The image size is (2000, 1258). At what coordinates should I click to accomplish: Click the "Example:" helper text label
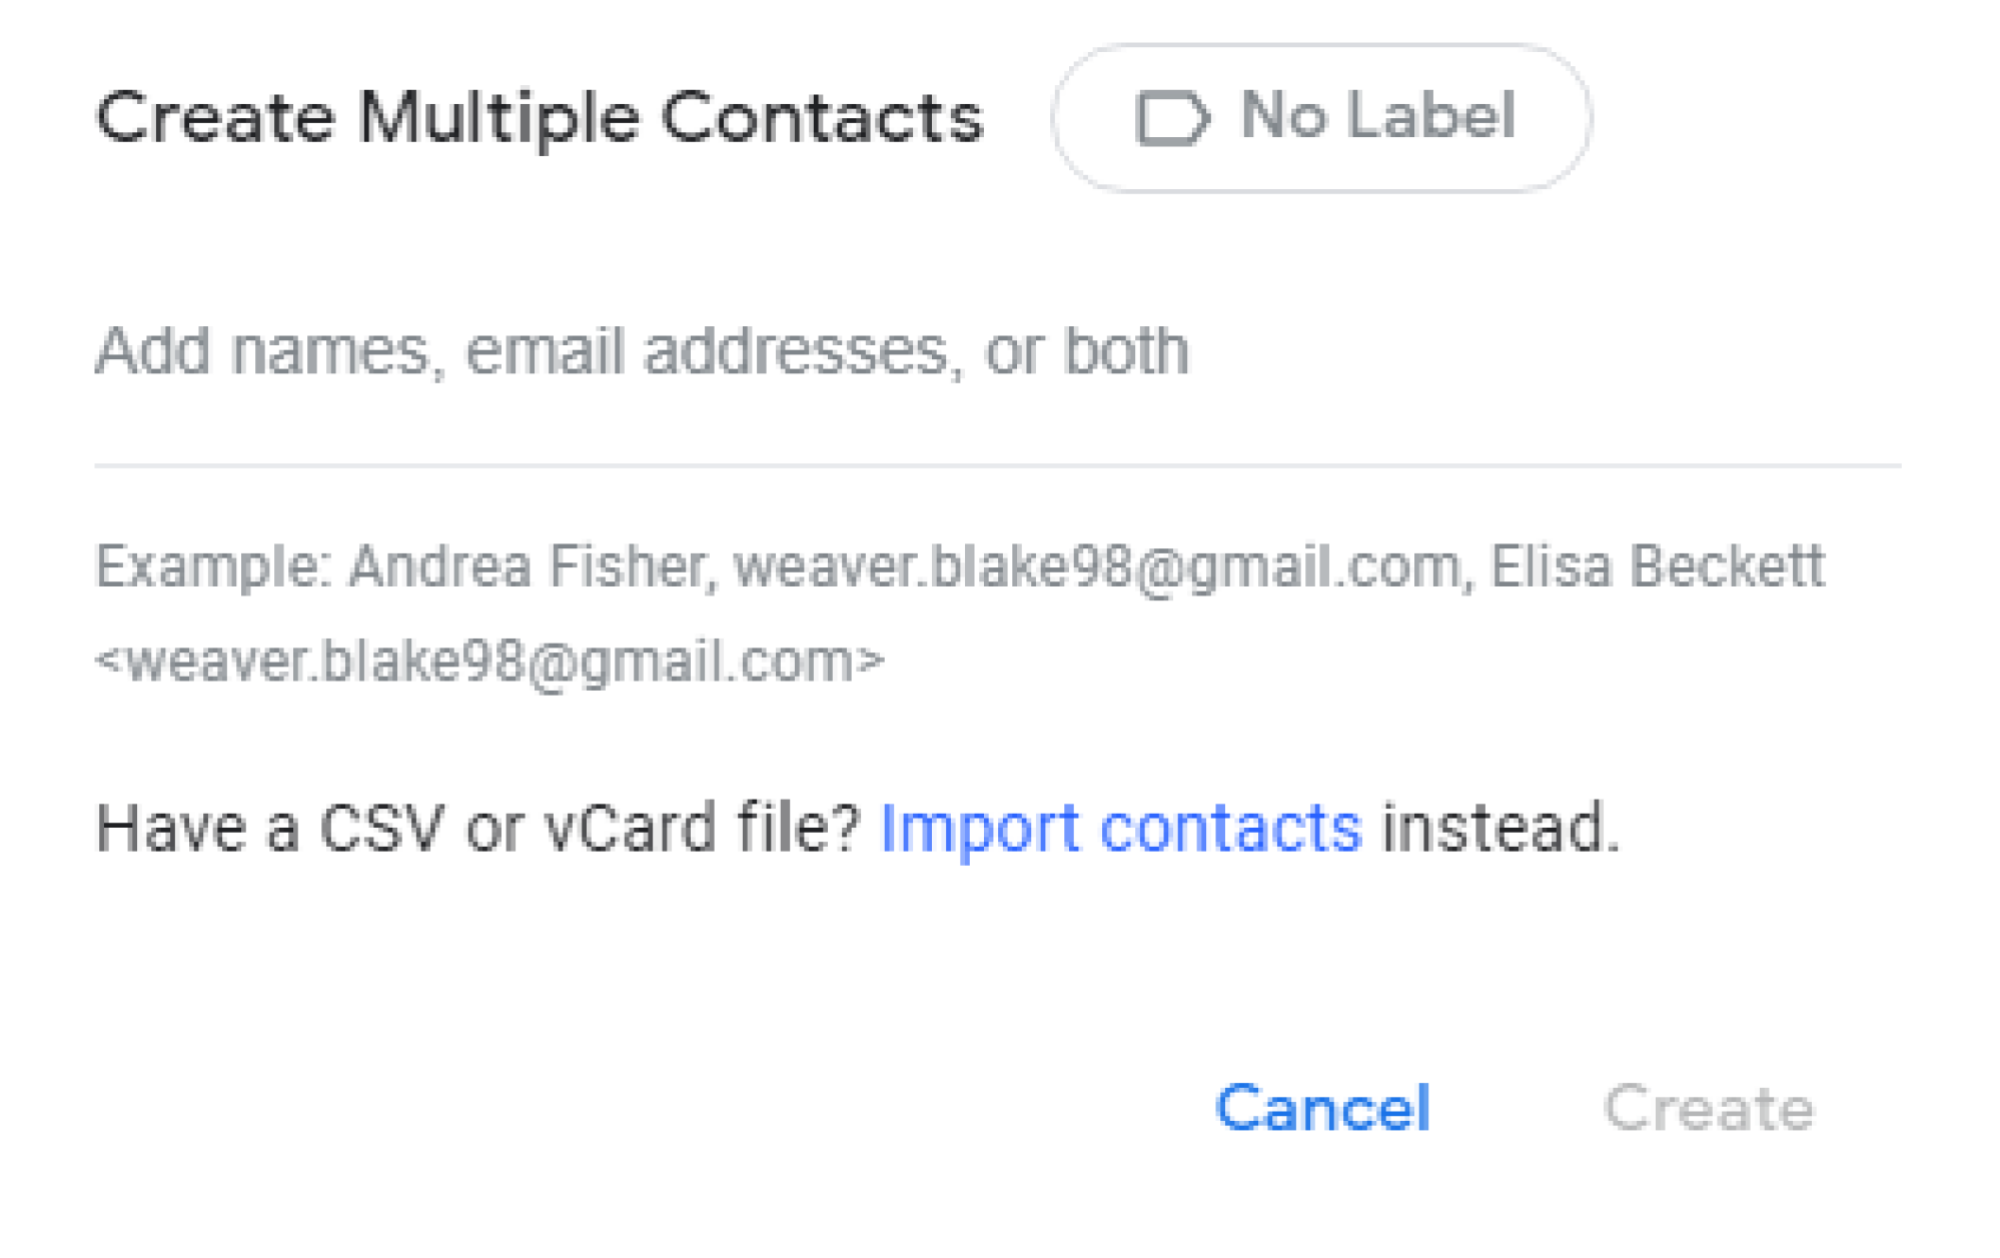213,568
